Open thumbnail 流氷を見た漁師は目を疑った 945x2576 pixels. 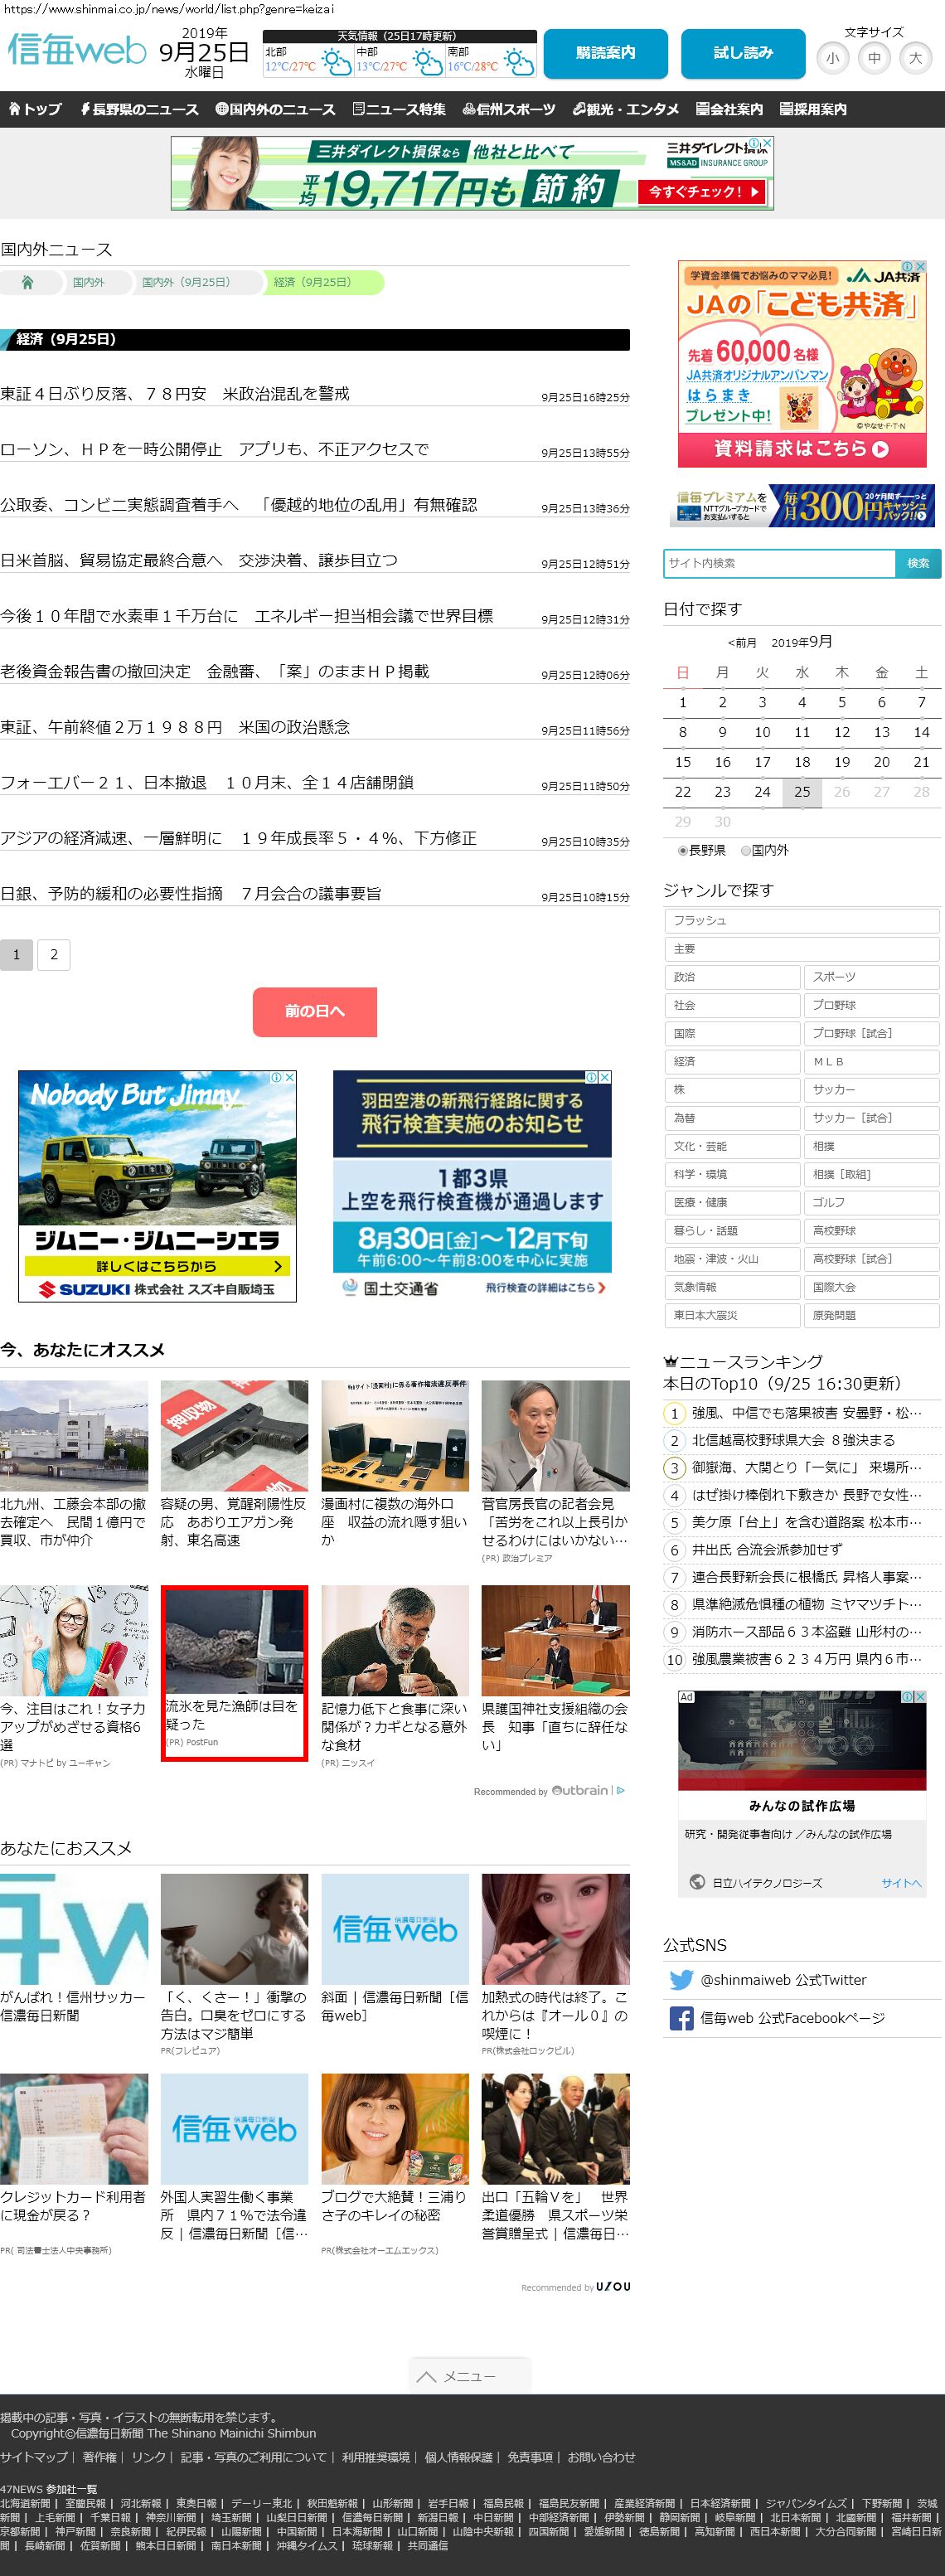click(234, 1640)
